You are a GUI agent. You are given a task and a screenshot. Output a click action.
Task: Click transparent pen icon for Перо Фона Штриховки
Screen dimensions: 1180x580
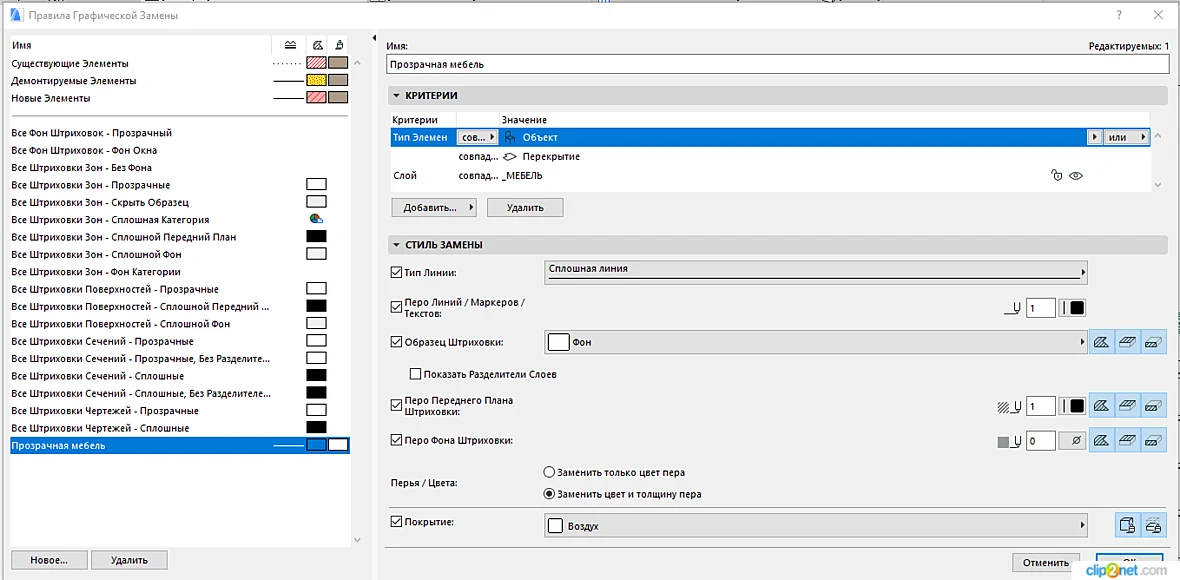(1072, 442)
